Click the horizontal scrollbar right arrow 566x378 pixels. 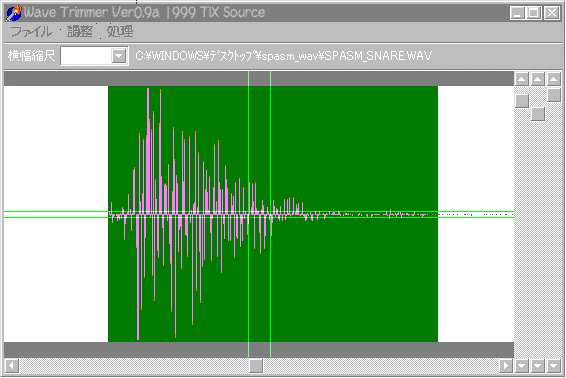[x=506, y=366]
